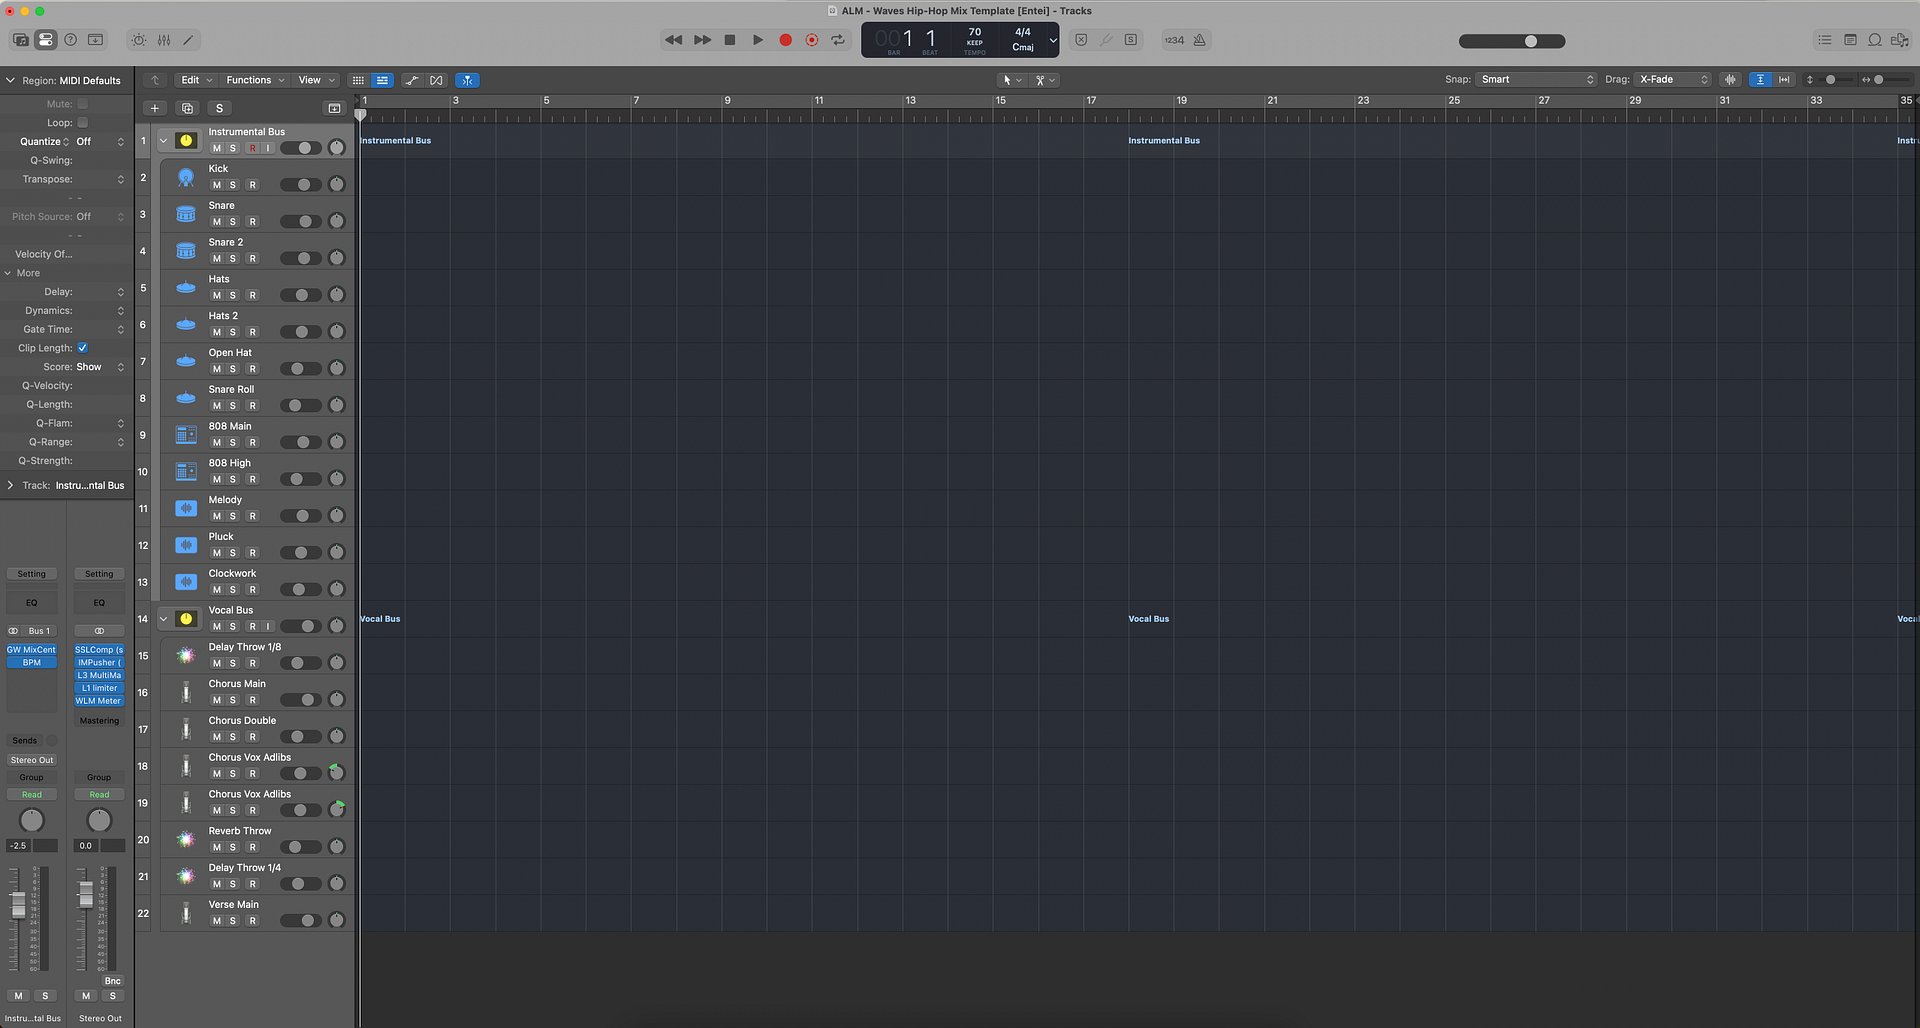Toggle Cycle mode

838,40
